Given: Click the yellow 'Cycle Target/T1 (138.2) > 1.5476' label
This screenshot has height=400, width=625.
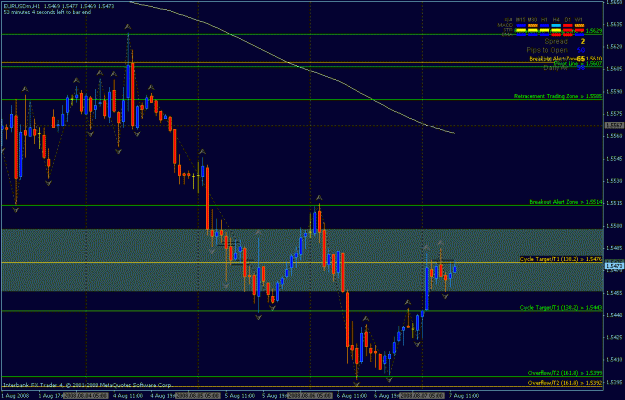Looking at the screenshot, I should [561, 259].
